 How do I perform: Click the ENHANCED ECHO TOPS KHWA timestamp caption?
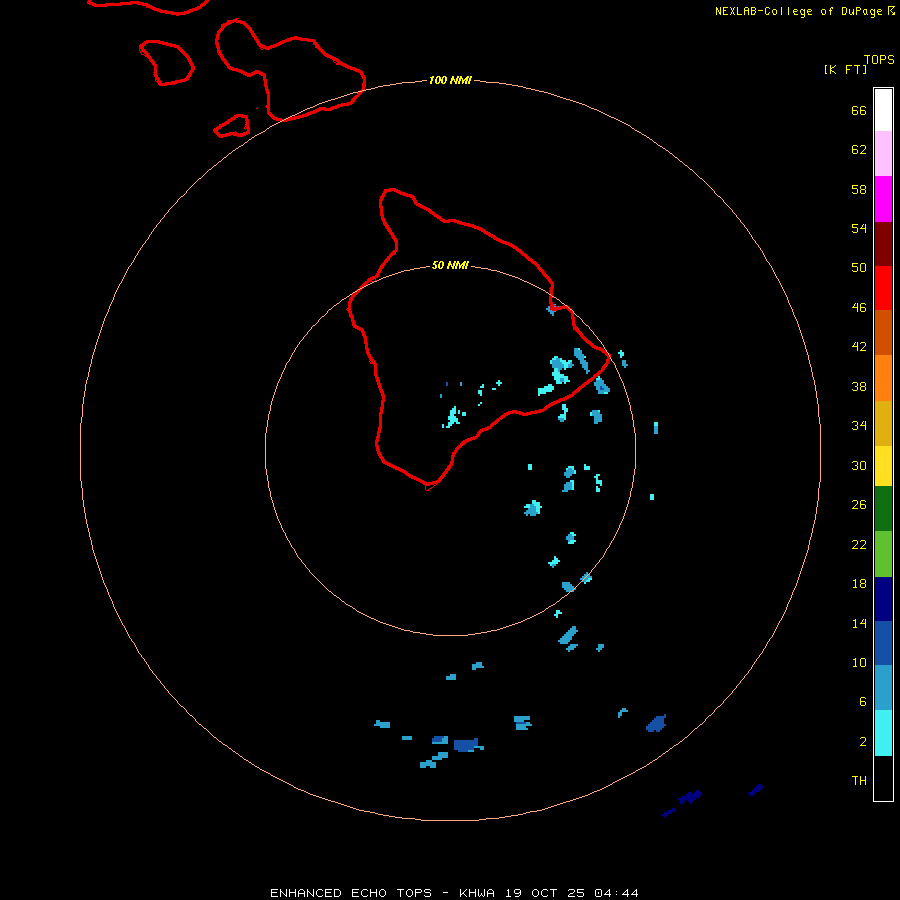(x=454, y=893)
